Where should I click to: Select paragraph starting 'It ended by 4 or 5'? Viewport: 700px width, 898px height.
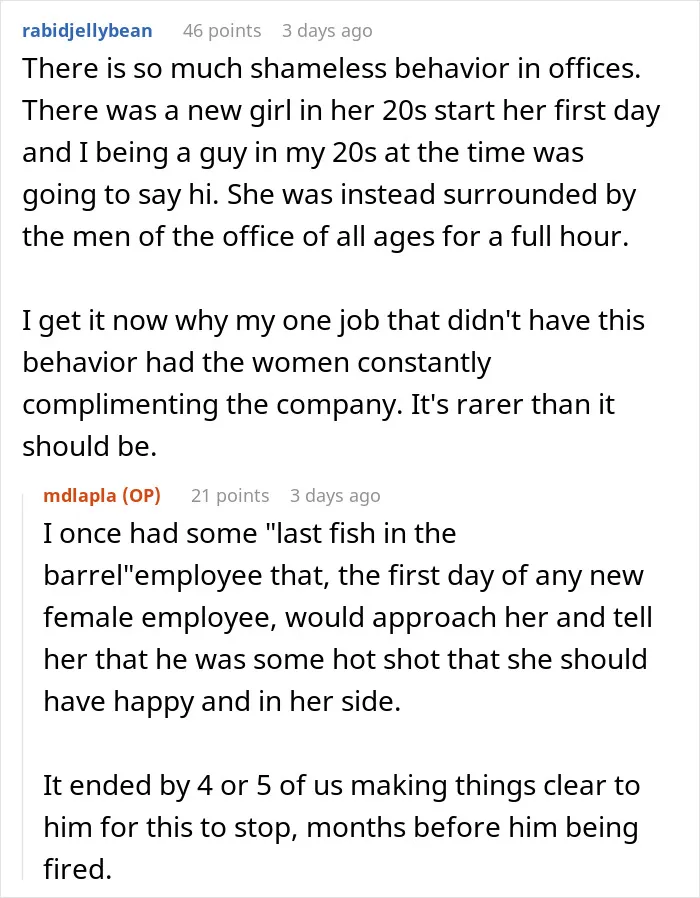[x=341, y=827]
